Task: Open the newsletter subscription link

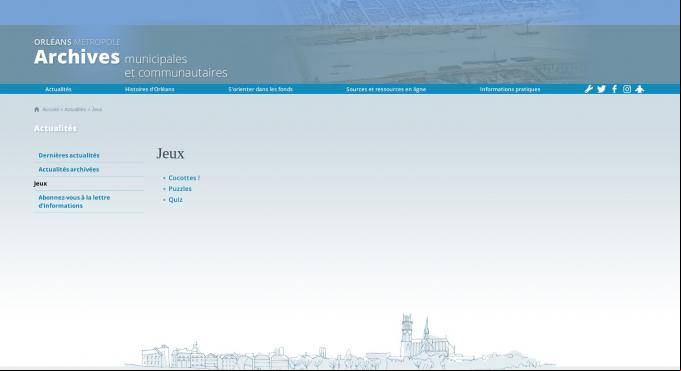Action: click(x=74, y=202)
